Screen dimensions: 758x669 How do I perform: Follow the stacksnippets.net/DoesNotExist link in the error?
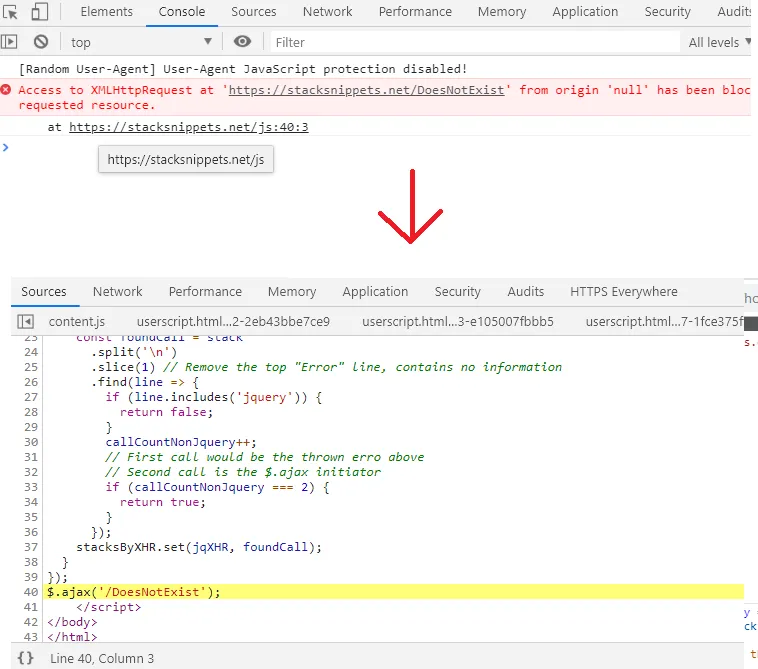click(366, 90)
